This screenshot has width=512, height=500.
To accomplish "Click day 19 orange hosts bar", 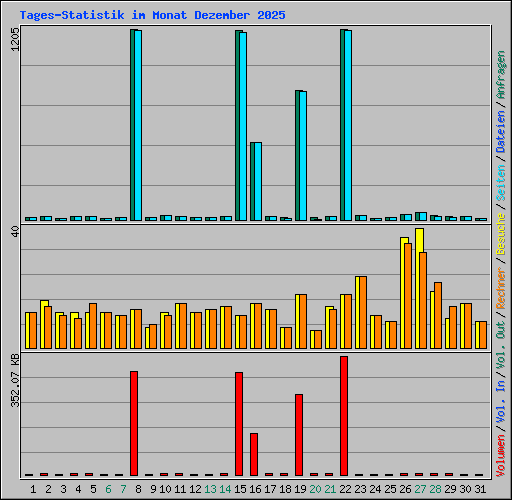I will tap(303, 321).
